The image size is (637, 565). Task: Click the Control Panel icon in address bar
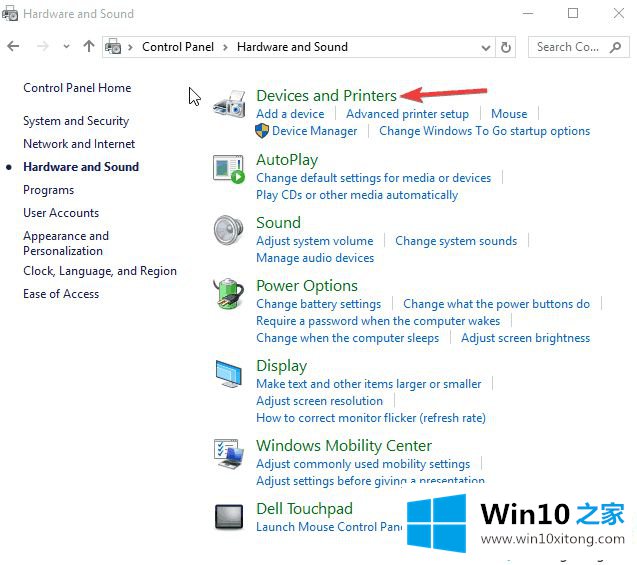(x=113, y=47)
